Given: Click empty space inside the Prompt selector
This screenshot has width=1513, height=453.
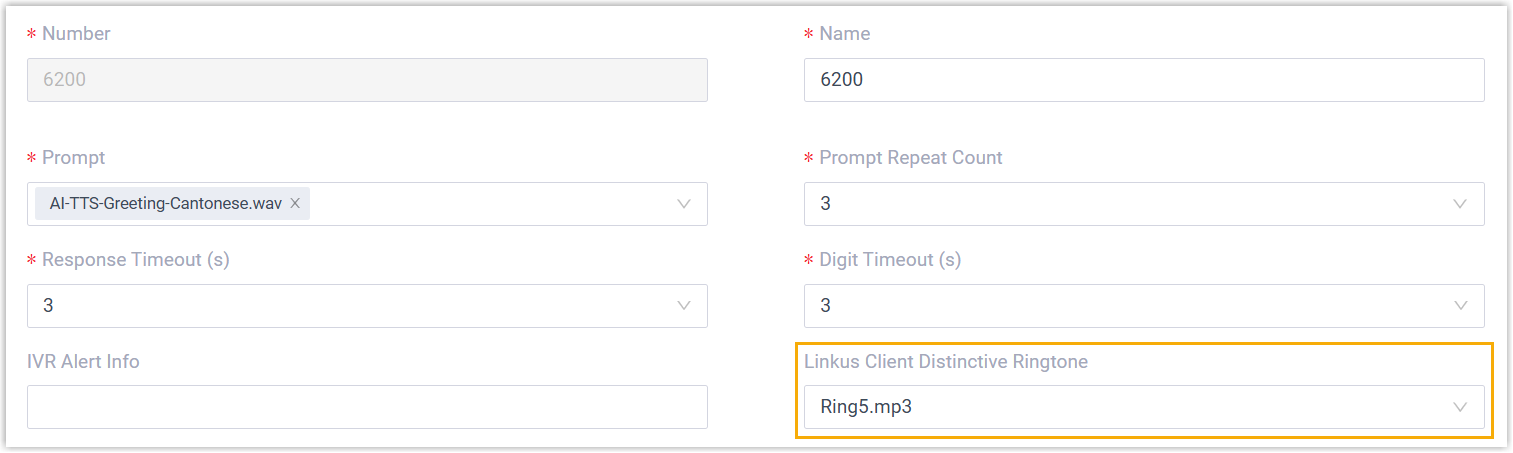Looking at the screenshot, I should (490, 204).
